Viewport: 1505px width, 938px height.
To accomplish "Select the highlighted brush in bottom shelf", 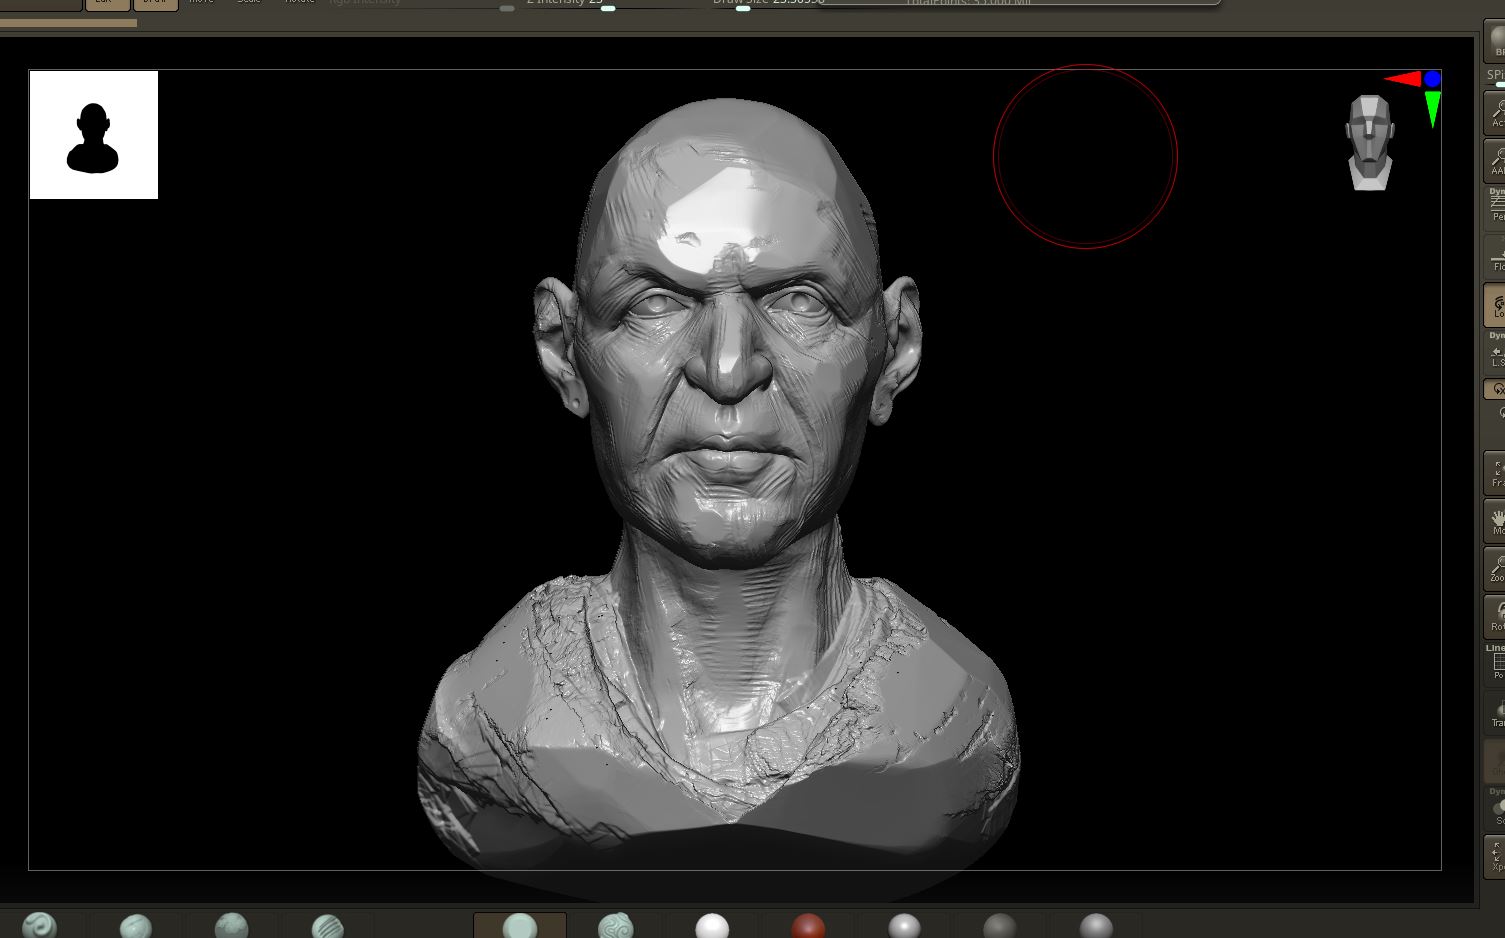I will coord(519,925).
